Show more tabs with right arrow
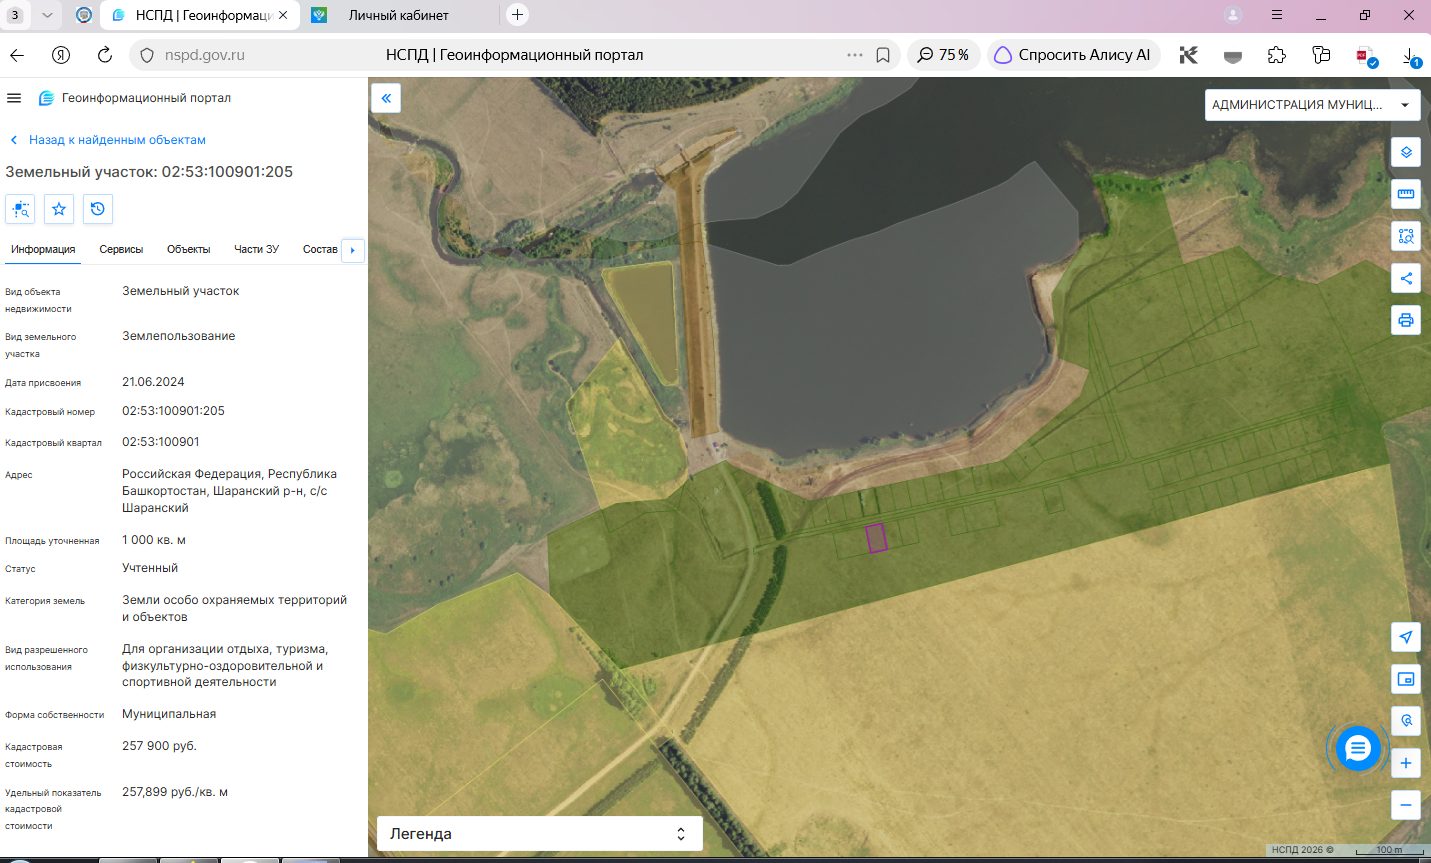Screen dimensions: 1431x863 coord(353,250)
